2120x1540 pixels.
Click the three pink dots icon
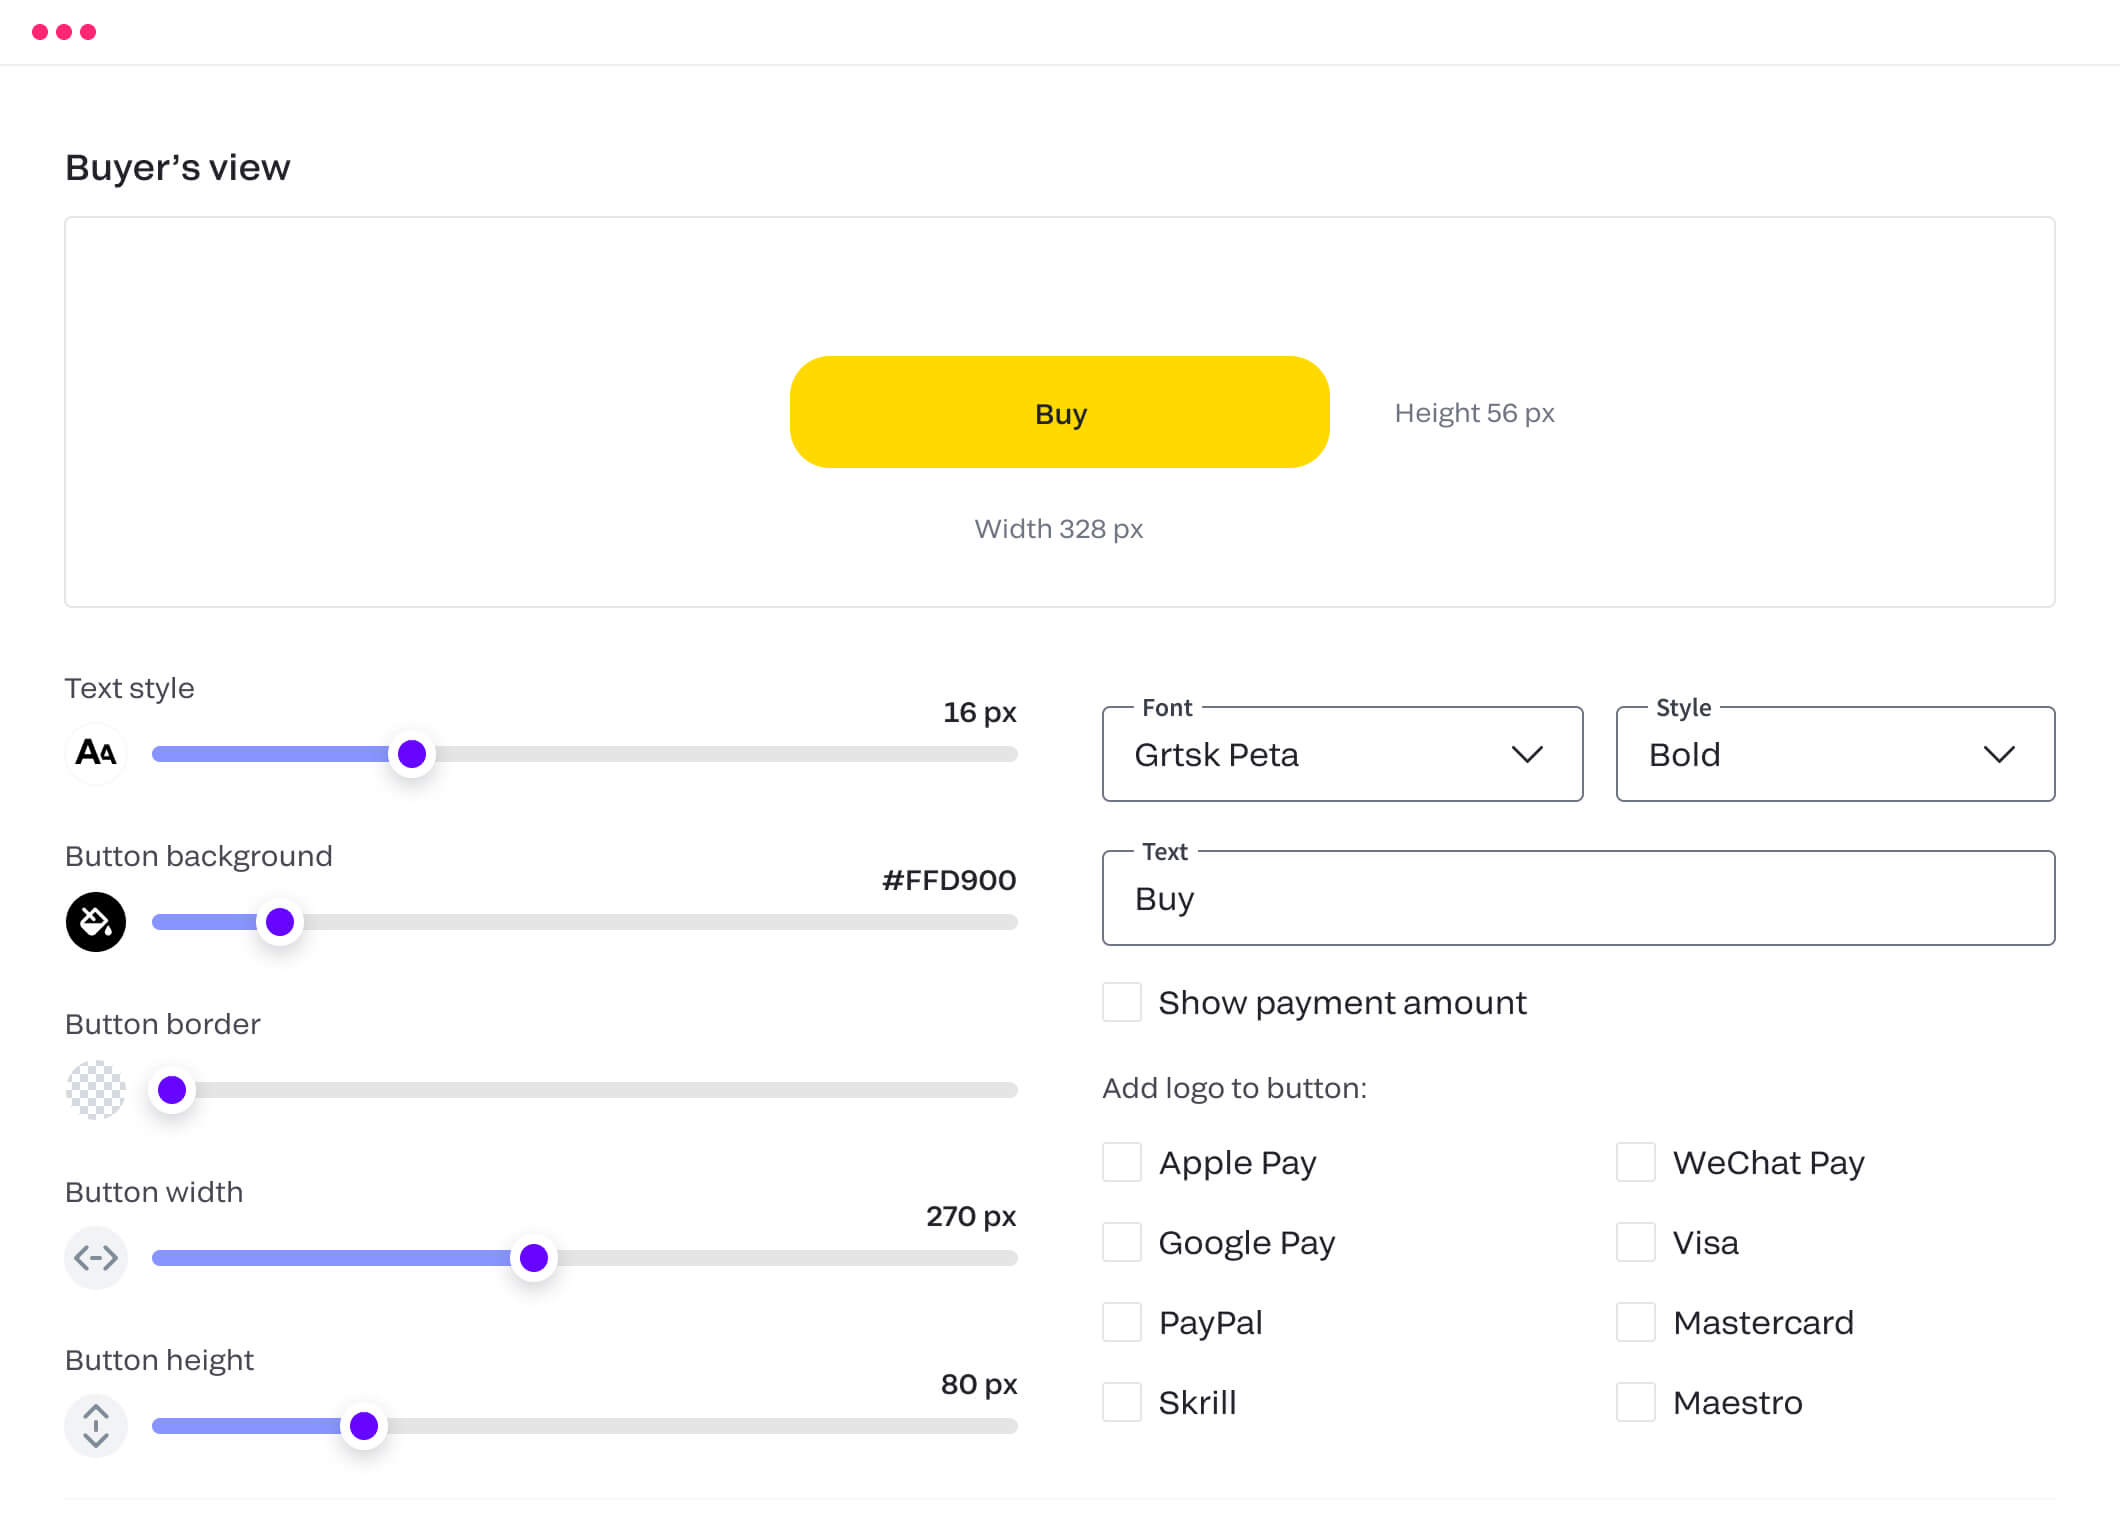(x=64, y=32)
